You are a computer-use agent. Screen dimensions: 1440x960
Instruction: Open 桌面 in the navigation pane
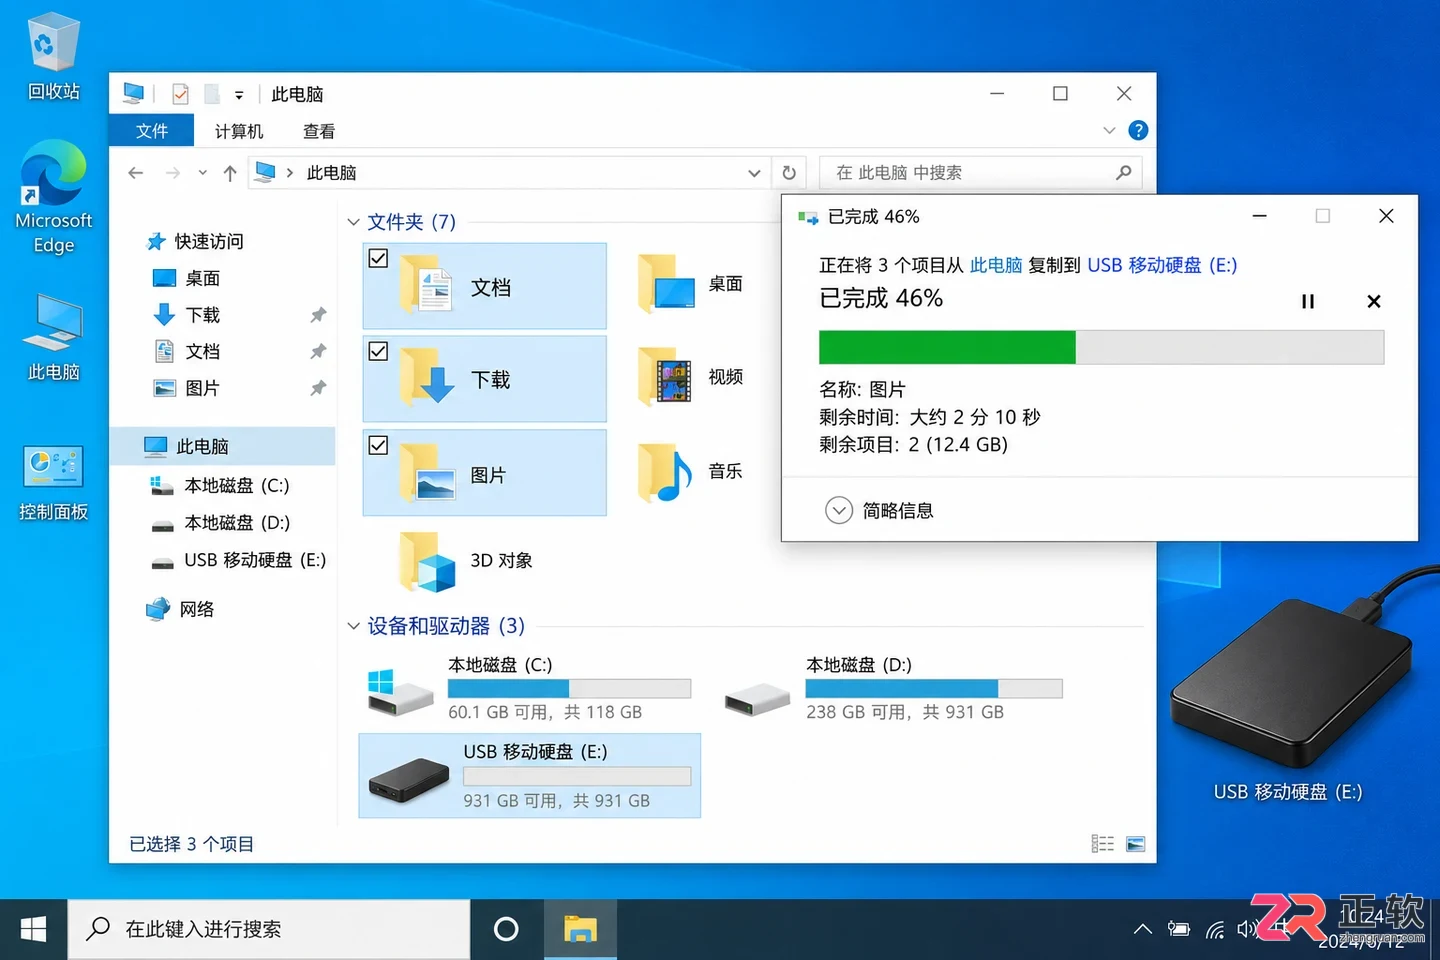tap(186, 278)
